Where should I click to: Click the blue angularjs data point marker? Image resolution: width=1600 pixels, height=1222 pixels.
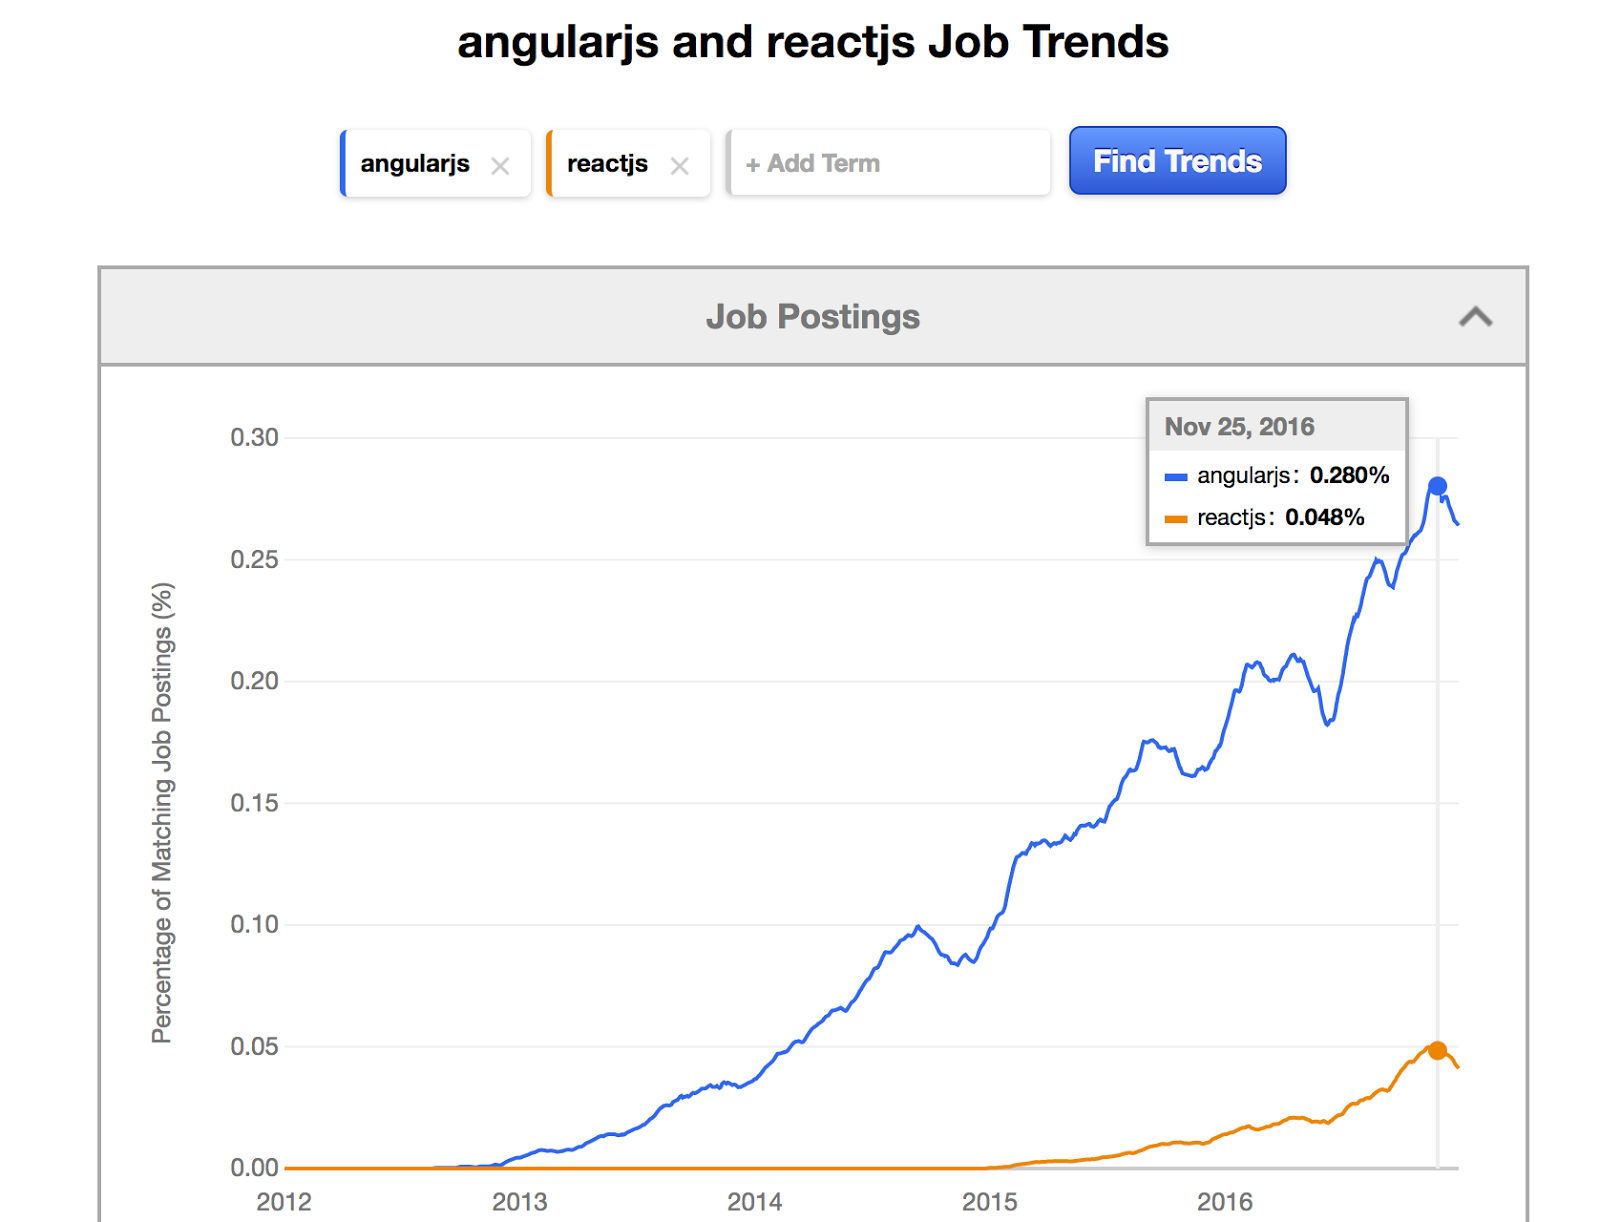[x=1437, y=486]
